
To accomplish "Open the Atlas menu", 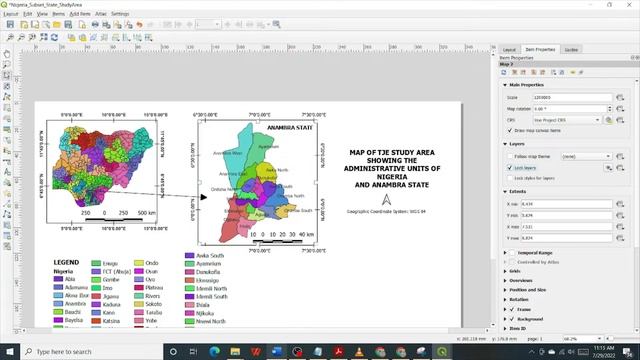I will 101,14.
